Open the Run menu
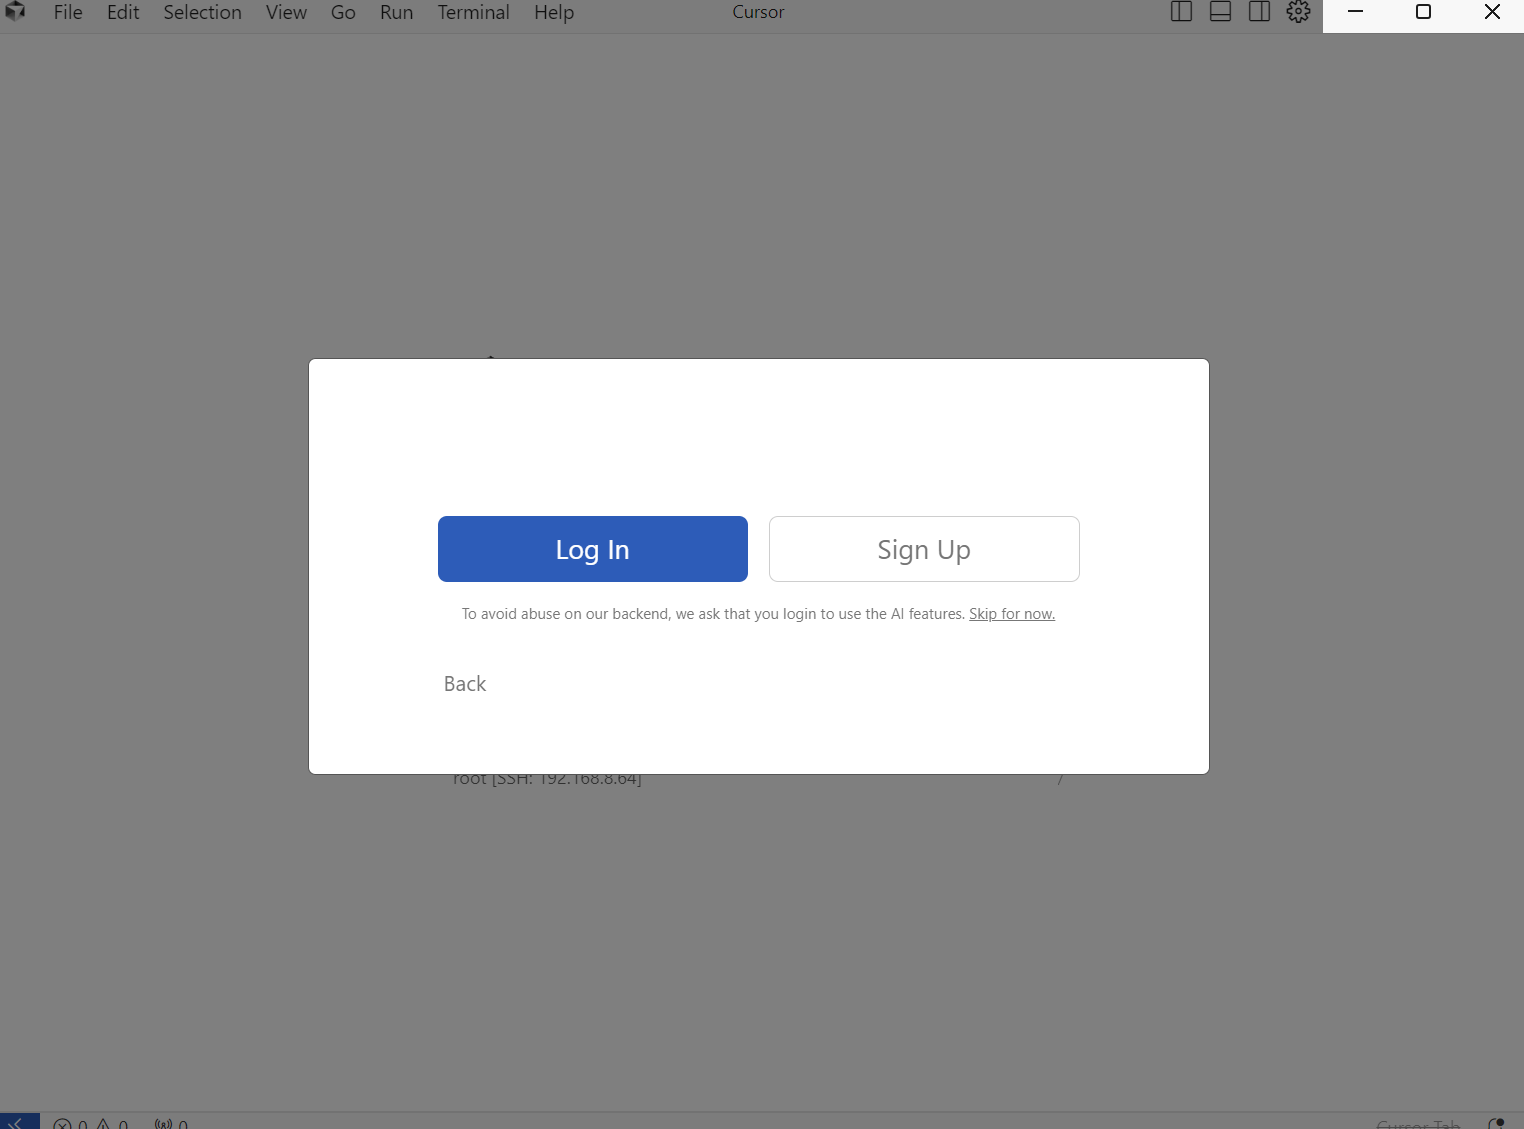This screenshot has width=1524, height=1129. pyautogui.click(x=396, y=13)
